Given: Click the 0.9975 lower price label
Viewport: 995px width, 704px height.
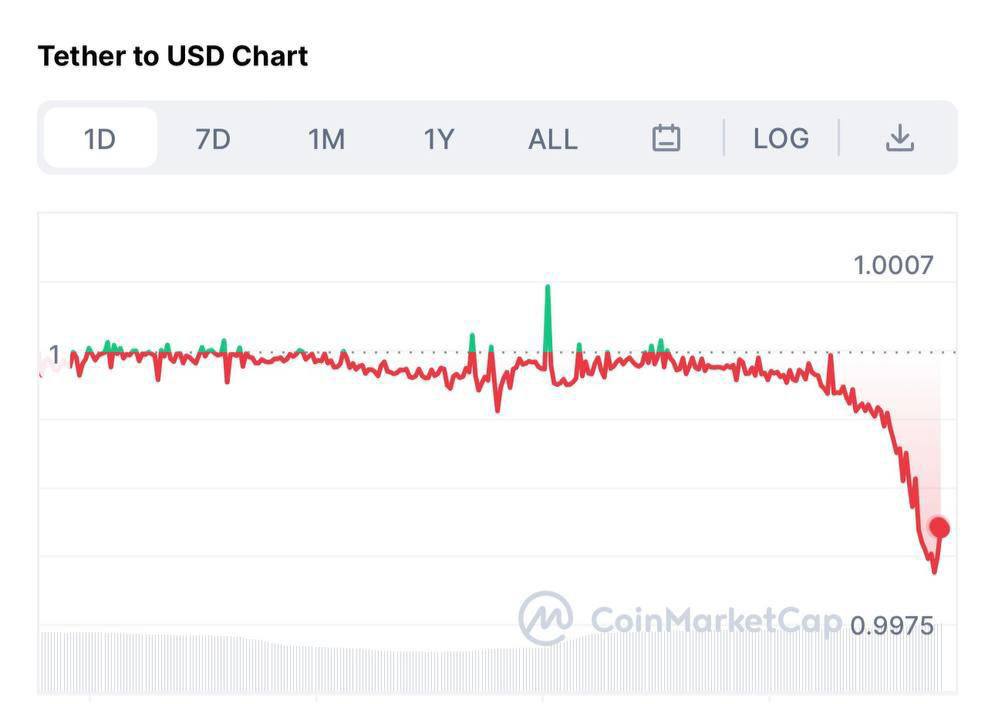Looking at the screenshot, I should click(x=892, y=626).
